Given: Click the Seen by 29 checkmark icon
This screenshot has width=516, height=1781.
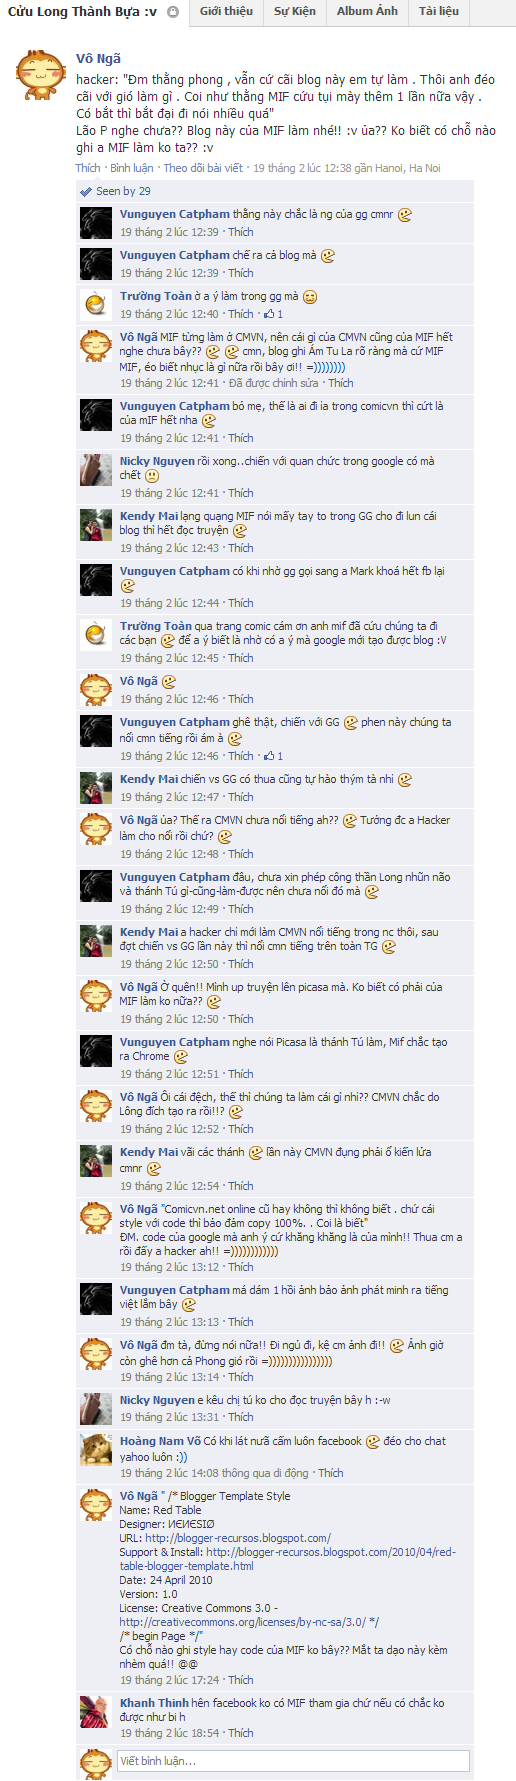Looking at the screenshot, I should coord(86,191).
